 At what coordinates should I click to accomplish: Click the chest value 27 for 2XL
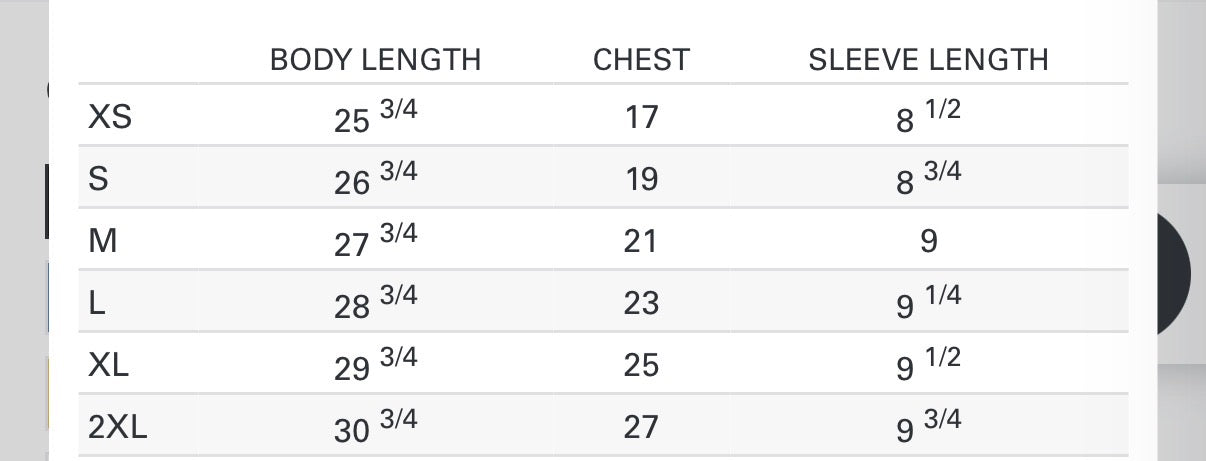pos(641,428)
